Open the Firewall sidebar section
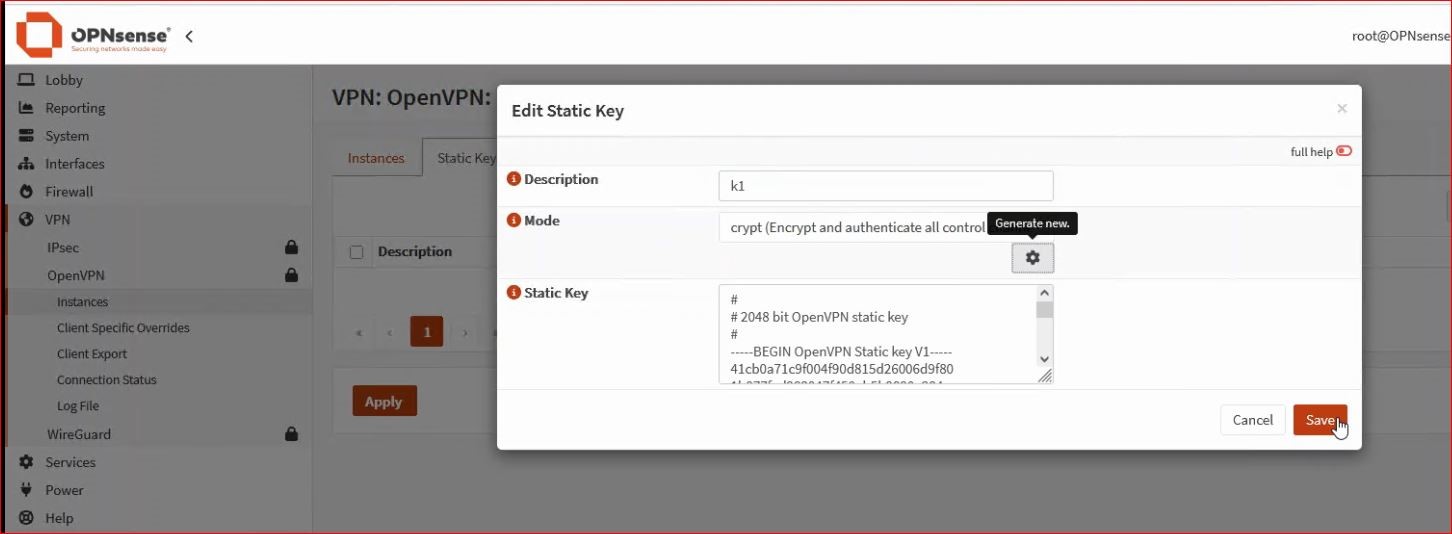This screenshot has height=534, width=1452. pos(69,191)
